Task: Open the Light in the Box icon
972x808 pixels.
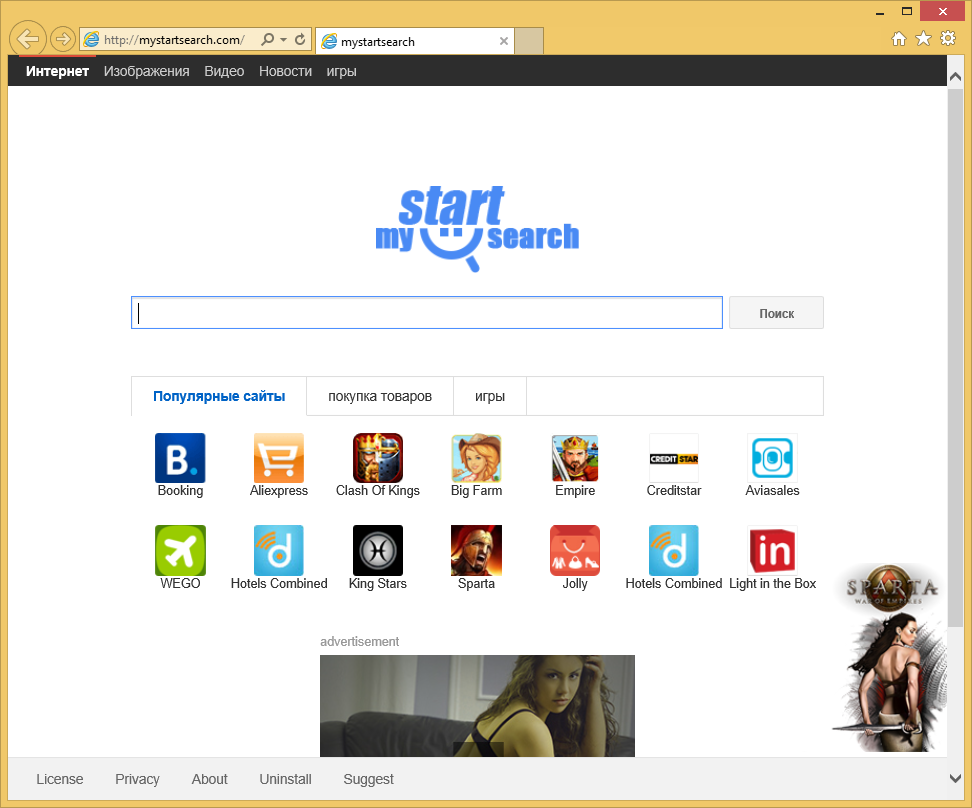Action: pyautogui.click(x=772, y=551)
